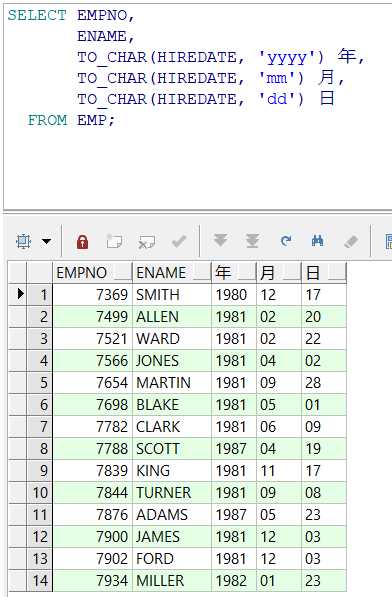Viewport: 392px width, 597px height.
Task: Click cell containing WARD
Action: point(172,339)
